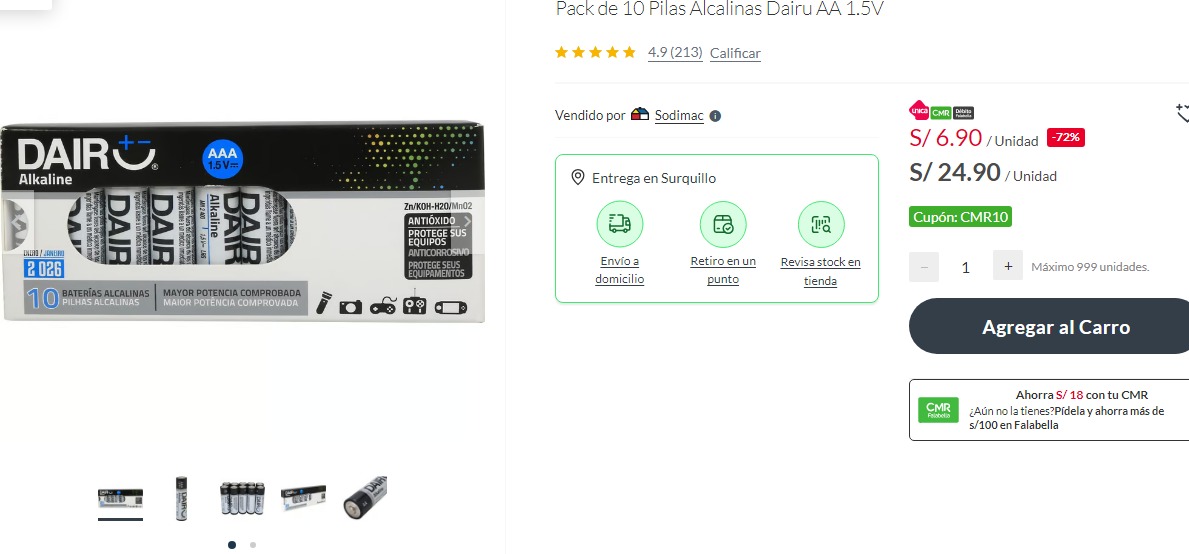Image resolution: width=1189 pixels, height=554 pixels.
Task: Click the info icon beside Sodimac
Action: [x=715, y=116]
